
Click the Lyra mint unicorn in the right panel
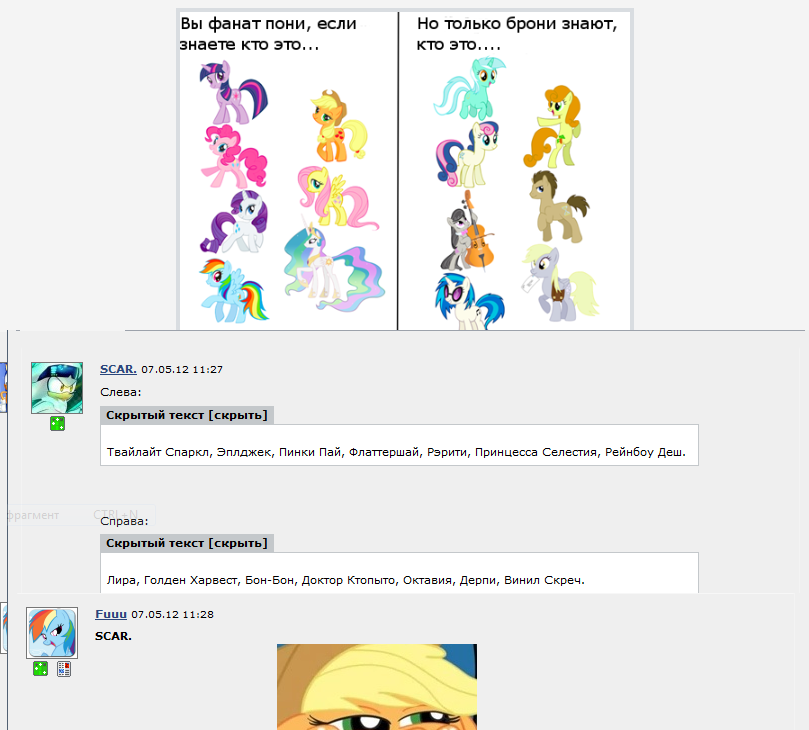(470, 88)
